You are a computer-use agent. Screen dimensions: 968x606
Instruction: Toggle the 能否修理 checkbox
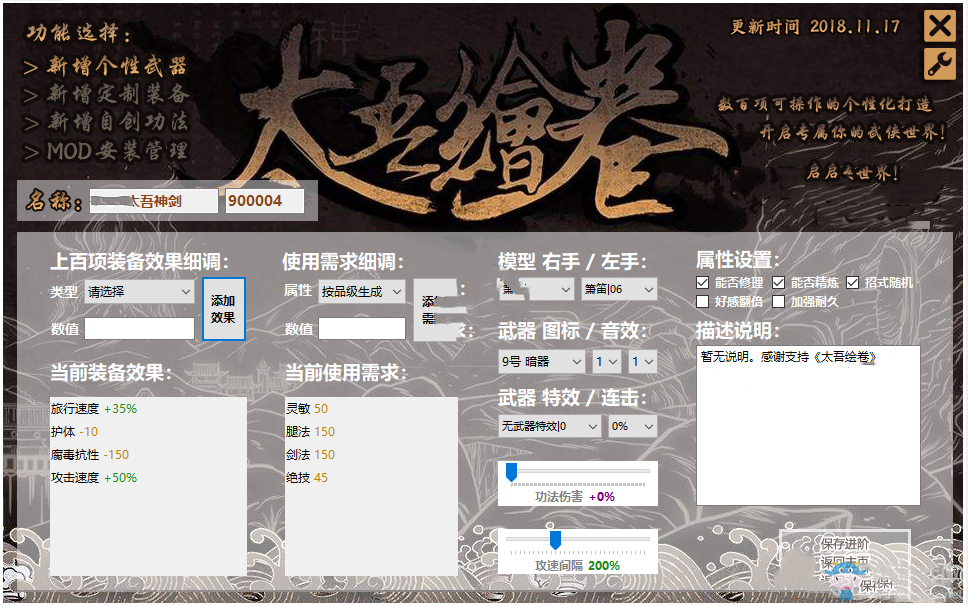click(703, 283)
